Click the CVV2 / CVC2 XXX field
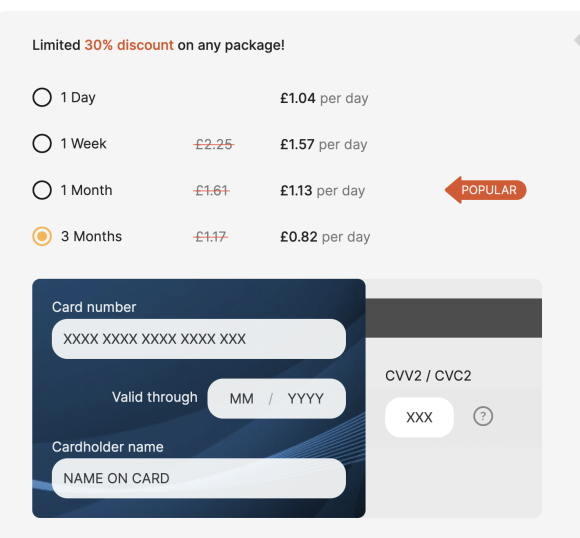This screenshot has width=580, height=538. (419, 417)
